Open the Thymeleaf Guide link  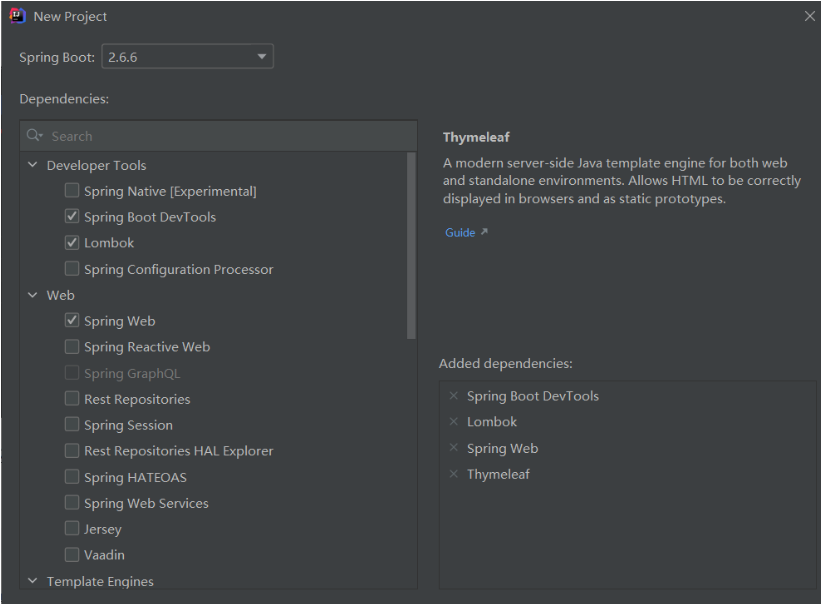[x=461, y=233]
